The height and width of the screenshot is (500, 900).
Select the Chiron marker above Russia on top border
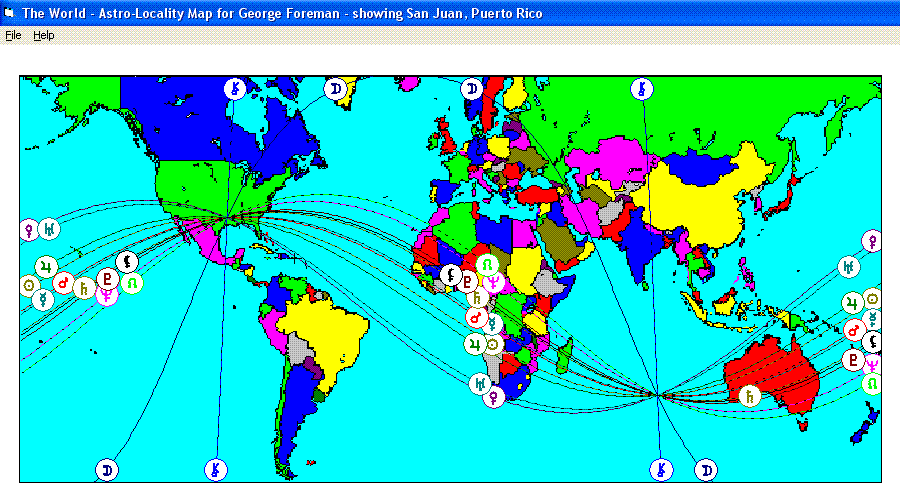pos(642,89)
